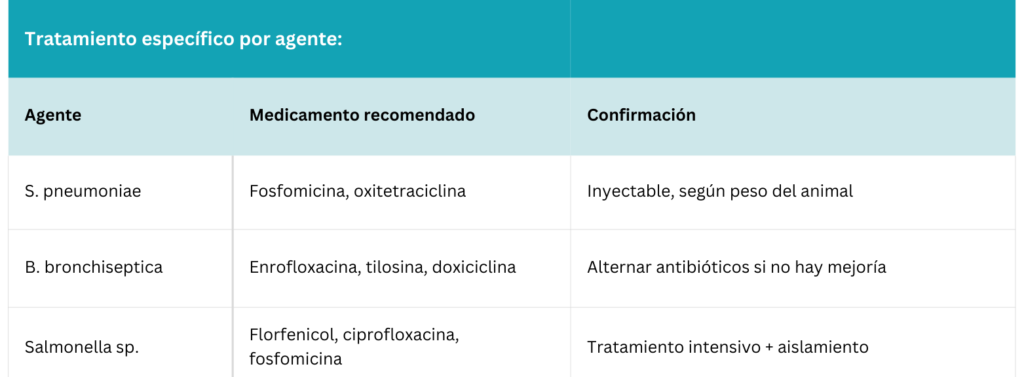1024x377 pixels.
Task: Select the 'Medicamento recomendado' column header
Action: (x=362, y=115)
